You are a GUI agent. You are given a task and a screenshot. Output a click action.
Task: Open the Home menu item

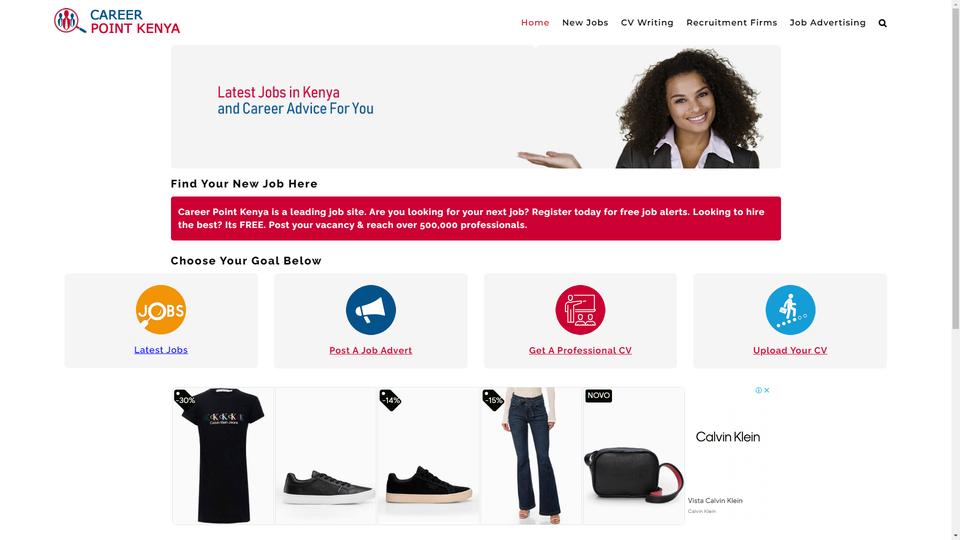tap(535, 23)
